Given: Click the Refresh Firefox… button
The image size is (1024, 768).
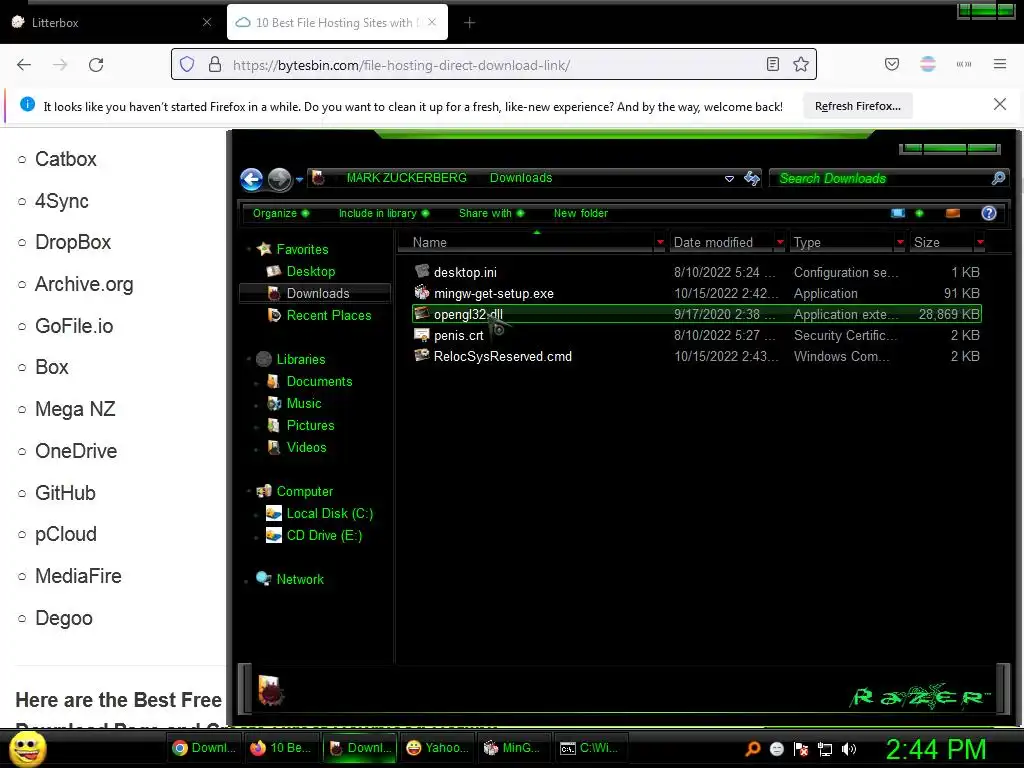Looking at the screenshot, I should [857, 106].
